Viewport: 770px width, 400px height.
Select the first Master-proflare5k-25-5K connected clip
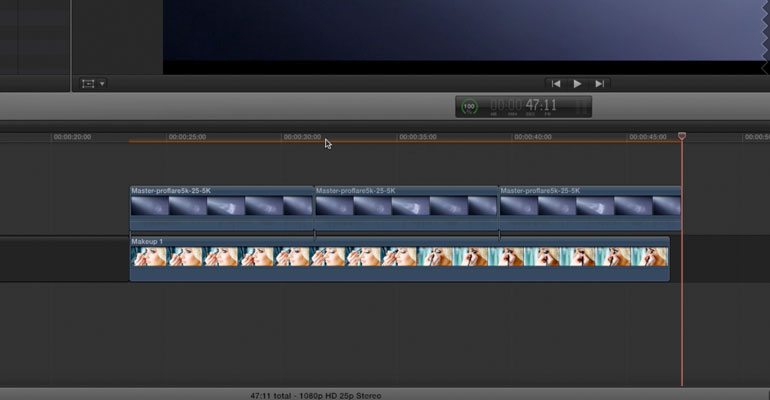pos(221,208)
